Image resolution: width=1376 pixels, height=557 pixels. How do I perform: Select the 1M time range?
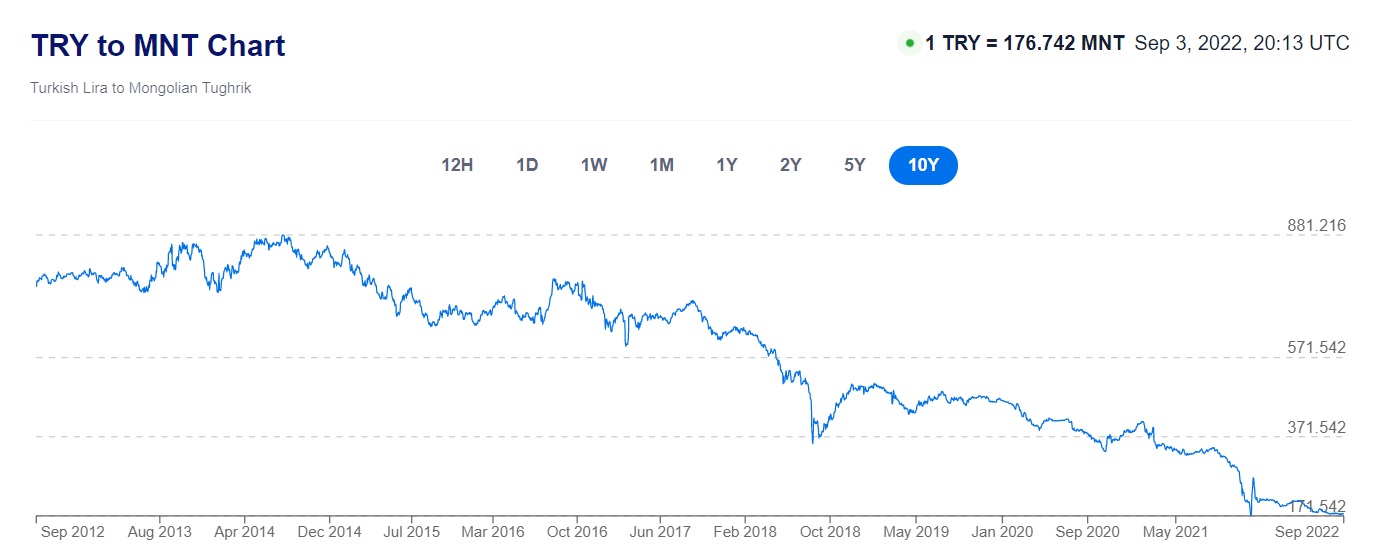tap(661, 165)
